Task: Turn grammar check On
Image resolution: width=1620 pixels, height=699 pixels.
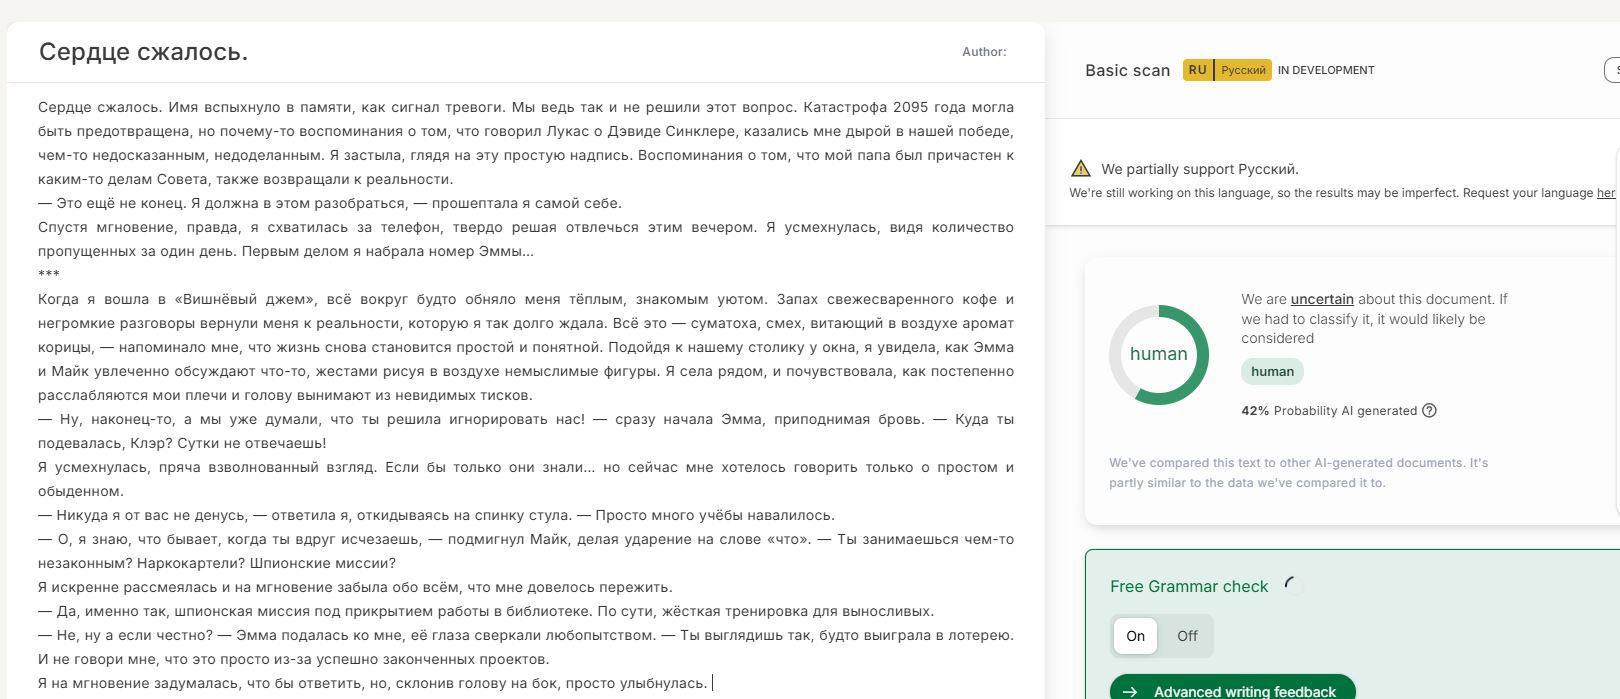Action: point(1135,636)
